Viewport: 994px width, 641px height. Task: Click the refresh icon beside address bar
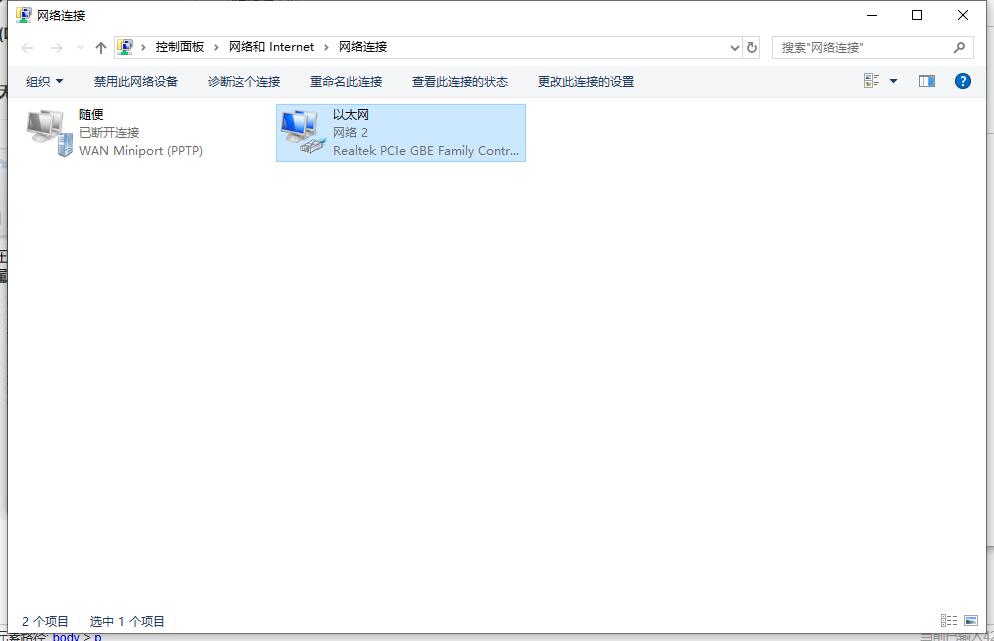coord(752,46)
